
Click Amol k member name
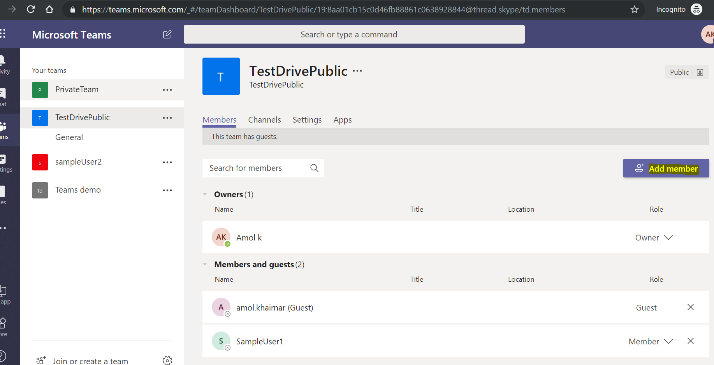tap(249, 237)
